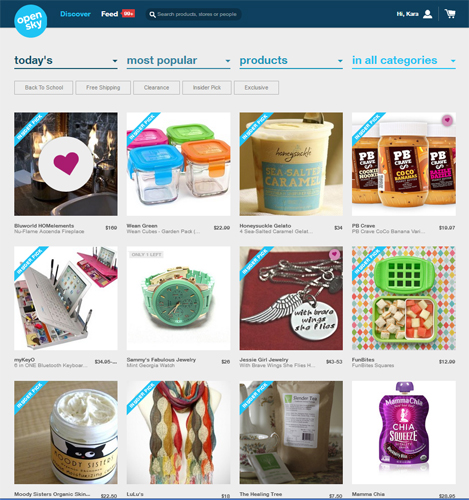
Task: Toggle the Clearance filter
Action: point(156,88)
